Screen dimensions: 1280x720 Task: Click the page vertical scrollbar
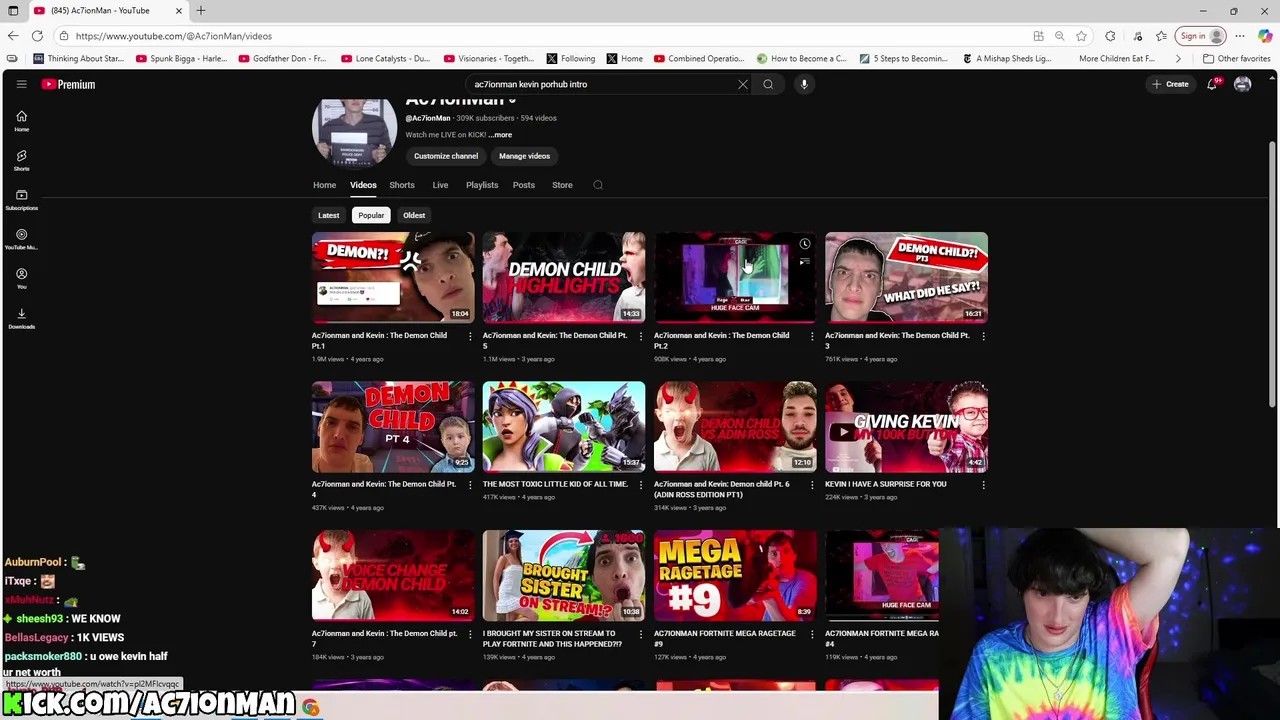(1272, 275)
